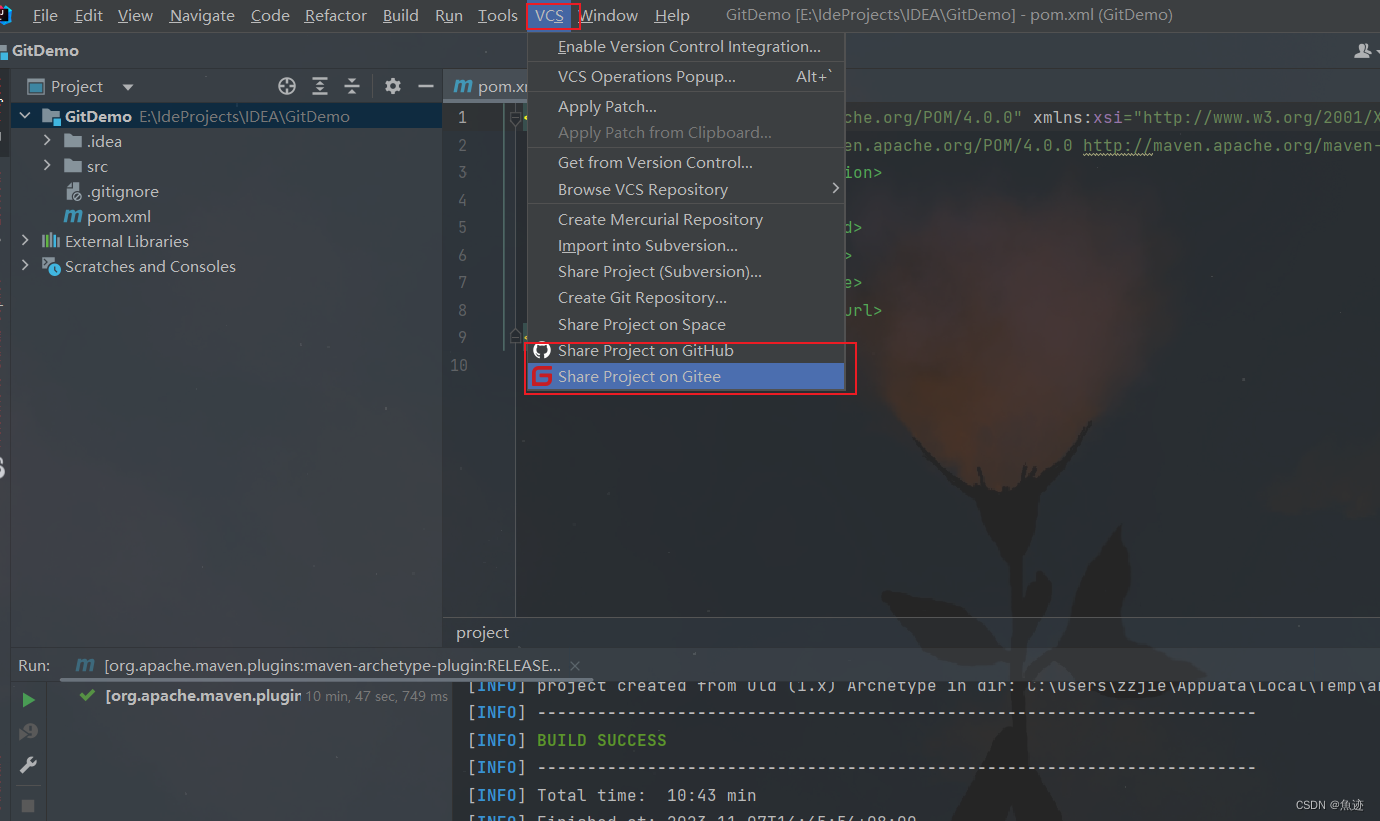The height and width of the screenshot is (821, 1380).
Task: Open the Refactor menu
Action: 336,15
